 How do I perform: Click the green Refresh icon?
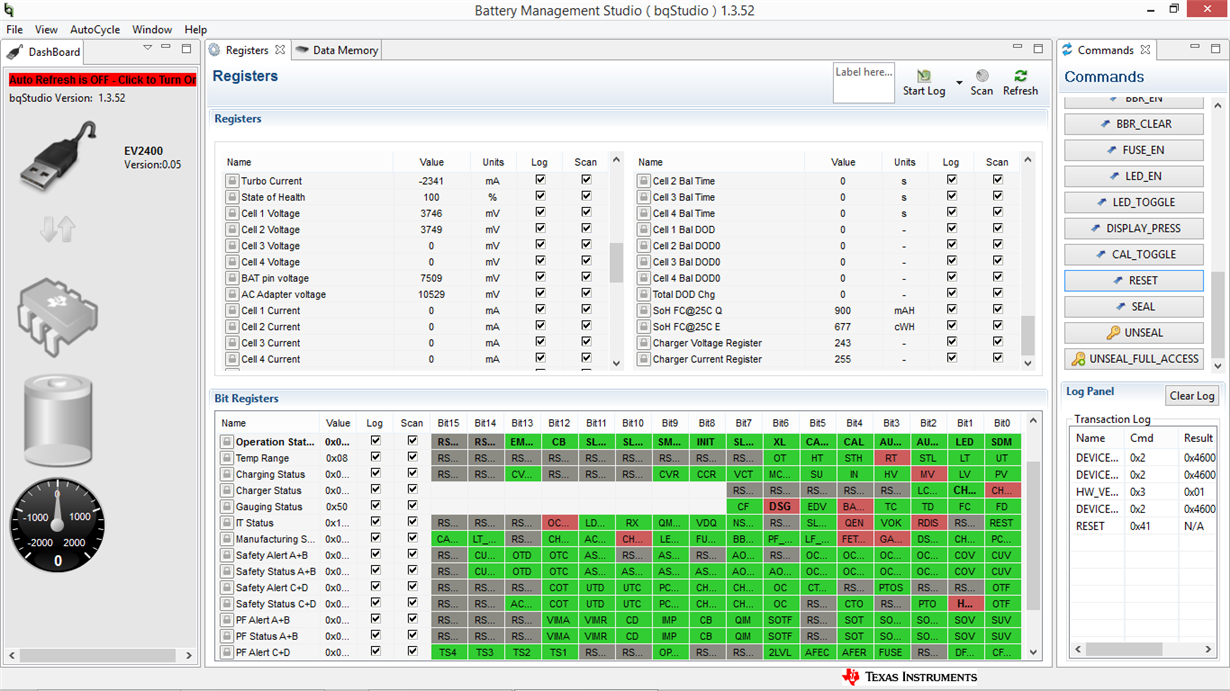[1020, 76]
